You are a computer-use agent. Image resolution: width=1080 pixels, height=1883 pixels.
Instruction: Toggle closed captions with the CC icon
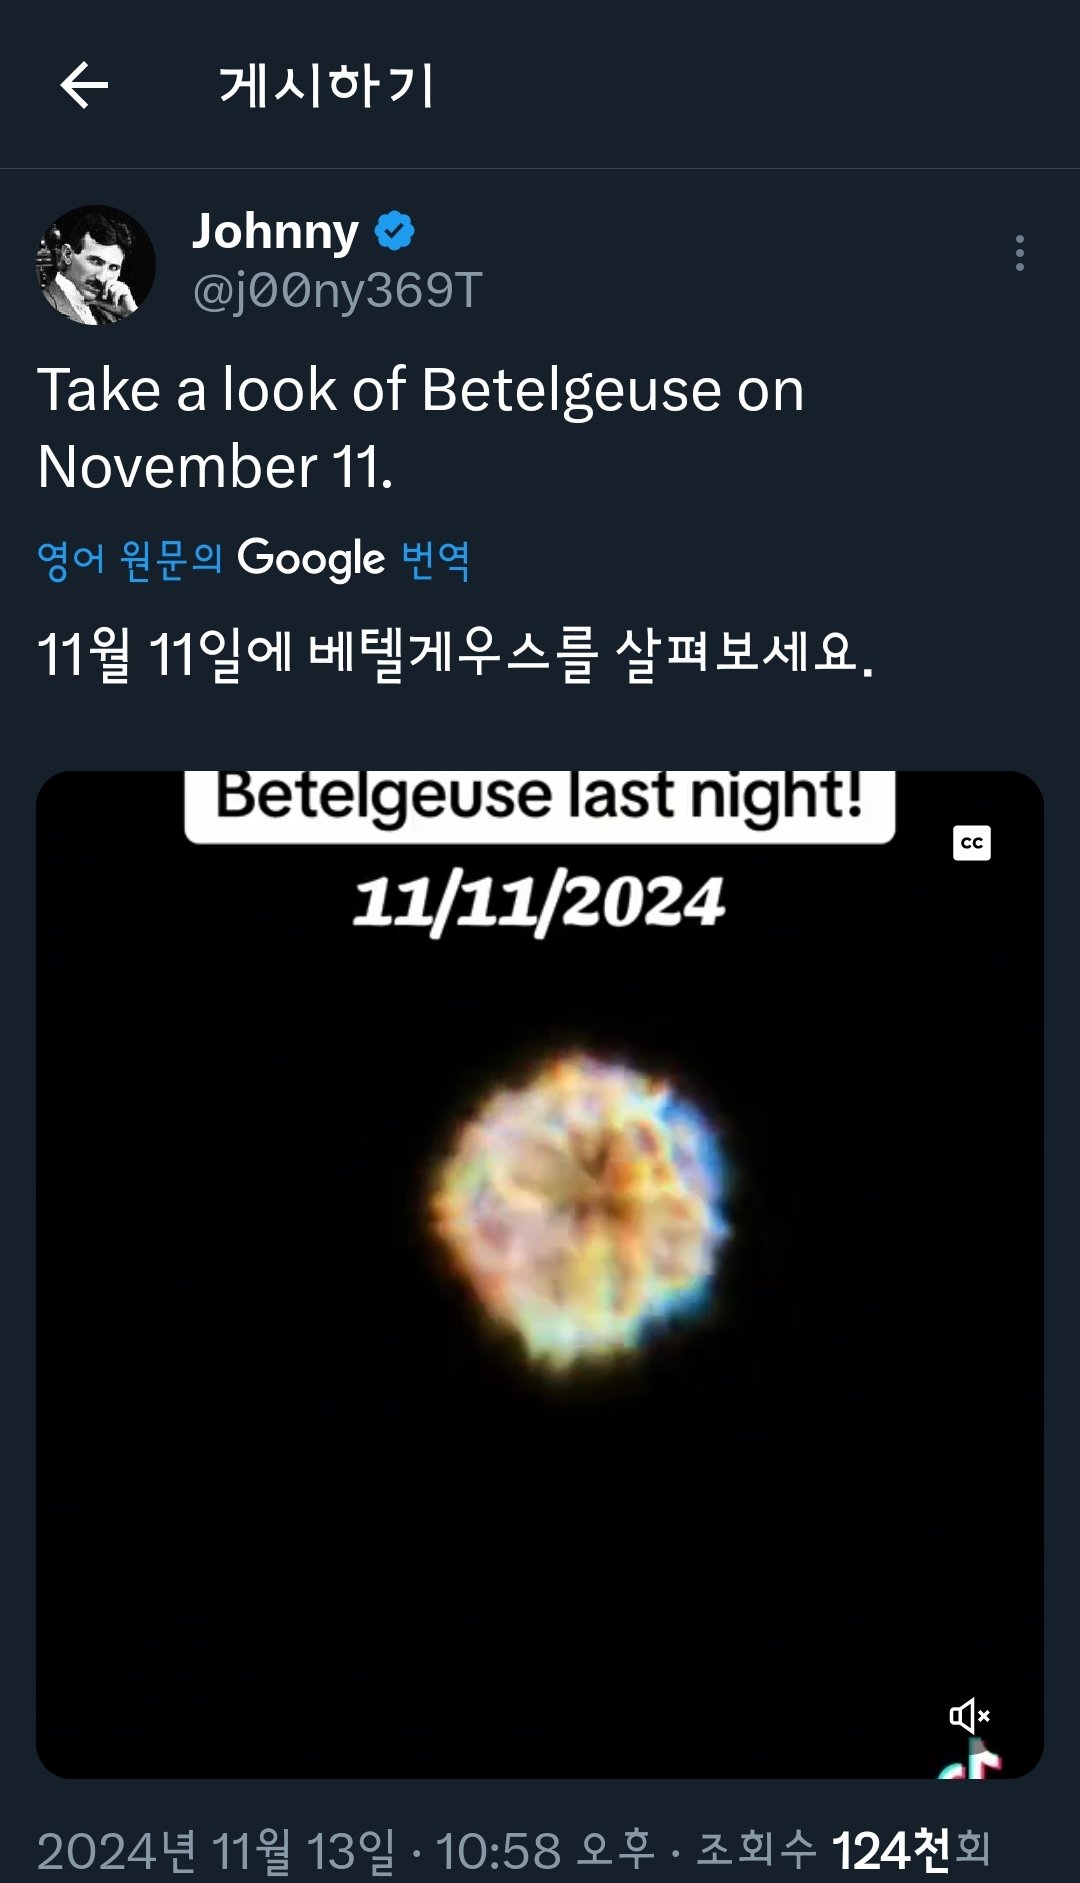[x=972, y=843]
